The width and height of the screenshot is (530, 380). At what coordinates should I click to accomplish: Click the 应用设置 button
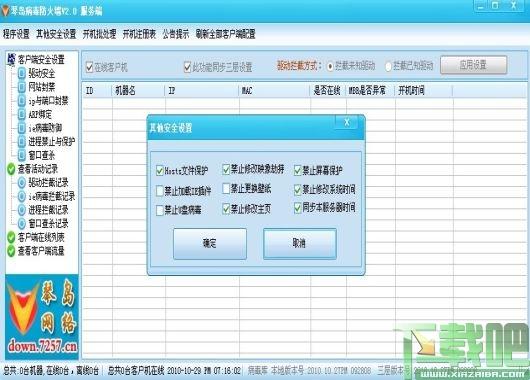pyautogui.click(x=474, y=65)
